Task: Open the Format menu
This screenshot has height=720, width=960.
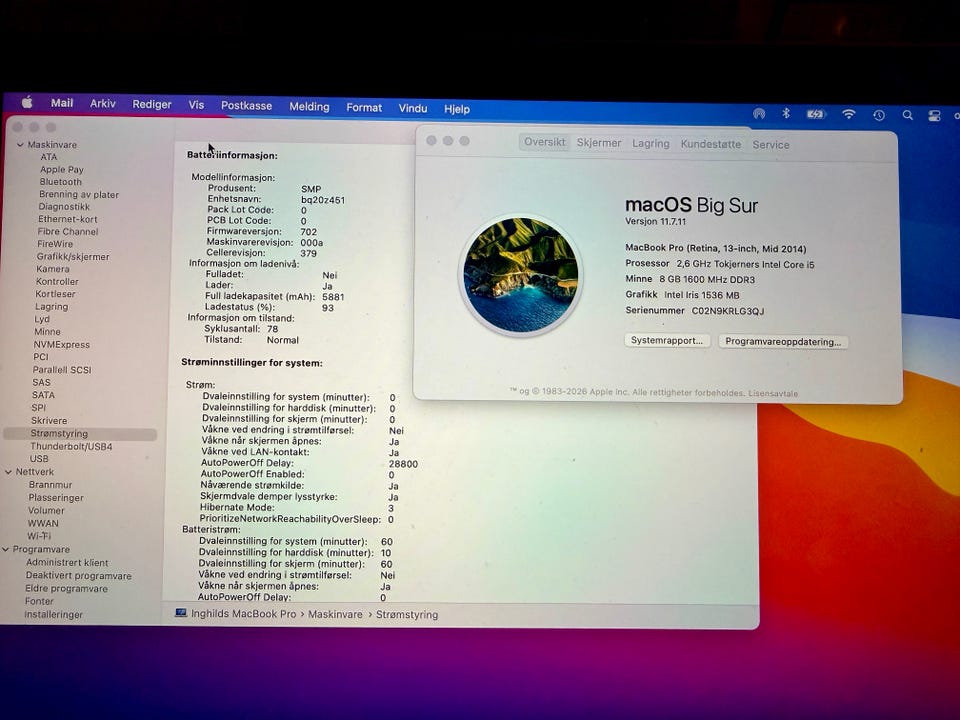Action: point(364,108)
